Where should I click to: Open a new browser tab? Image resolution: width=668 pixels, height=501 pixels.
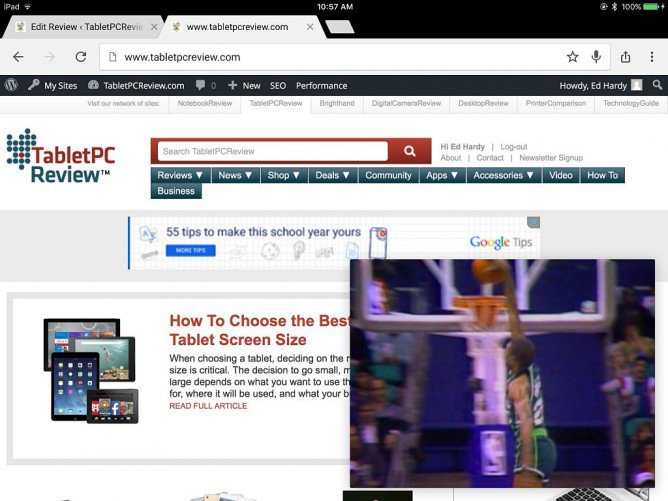[x=339, y=26]
